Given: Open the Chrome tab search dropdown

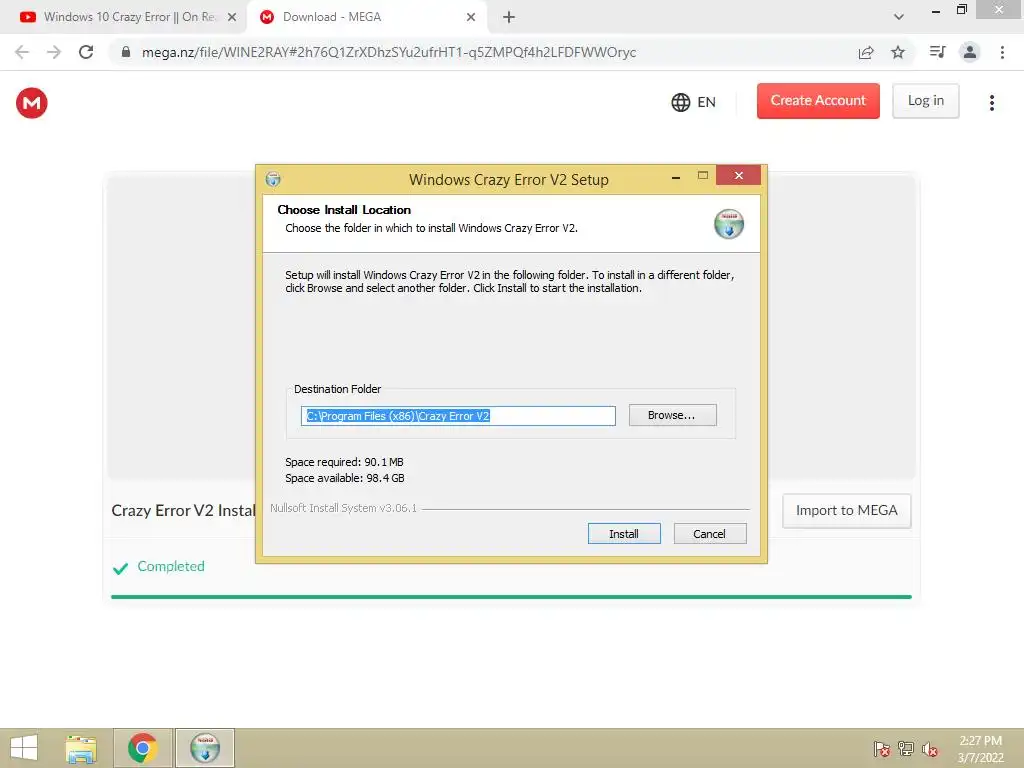Looking at the screenshot, I should [899, 17].
